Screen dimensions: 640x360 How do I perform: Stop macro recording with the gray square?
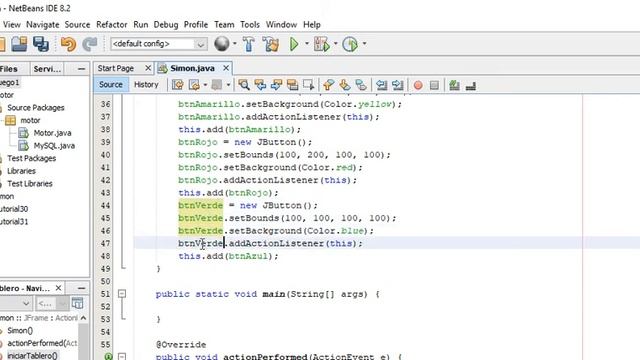(x=434, y=85)
